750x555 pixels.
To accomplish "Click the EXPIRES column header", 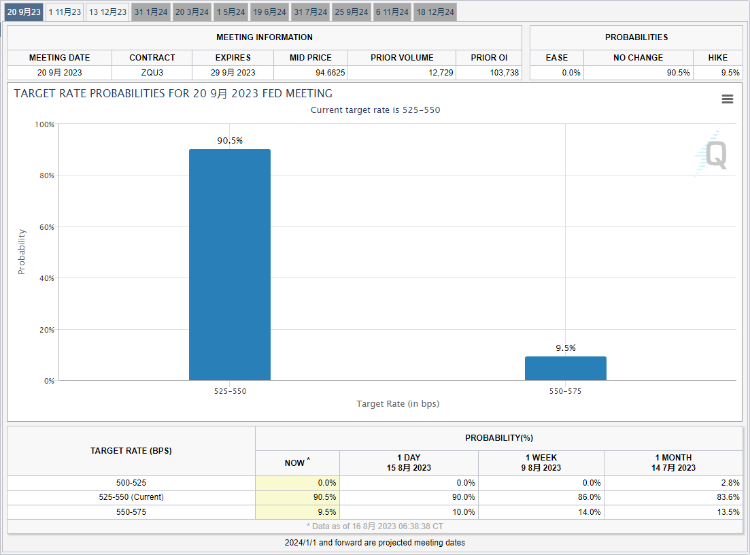I will point(233,57).
